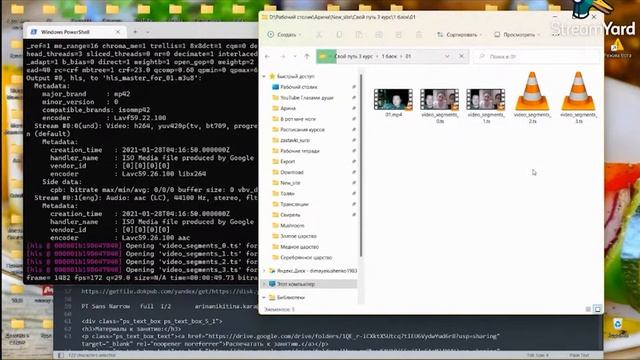The height and width of the screenshot is (360, 640).
Task: Select the video_segments_3.ts VLC file
Action: coord(578,98)
